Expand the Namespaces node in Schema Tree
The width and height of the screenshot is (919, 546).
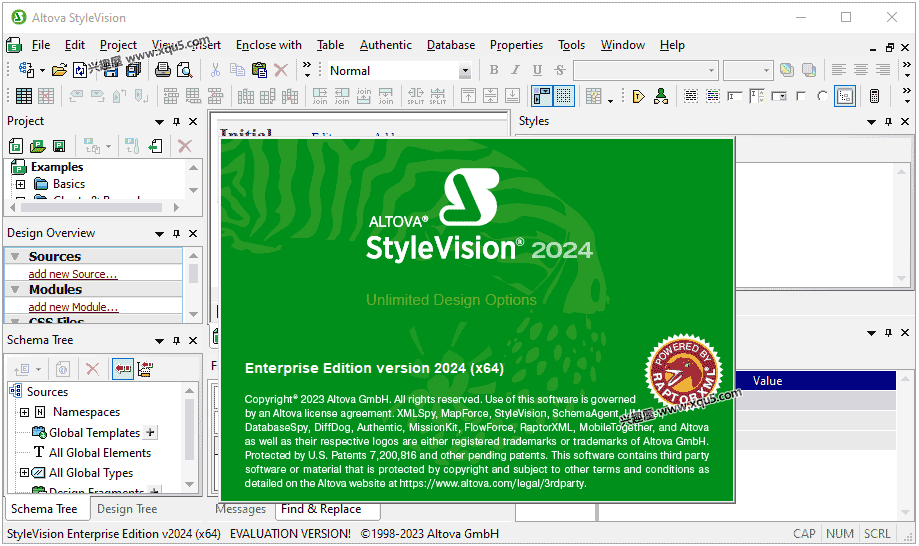pyautogui.click(x=25, y=412)
